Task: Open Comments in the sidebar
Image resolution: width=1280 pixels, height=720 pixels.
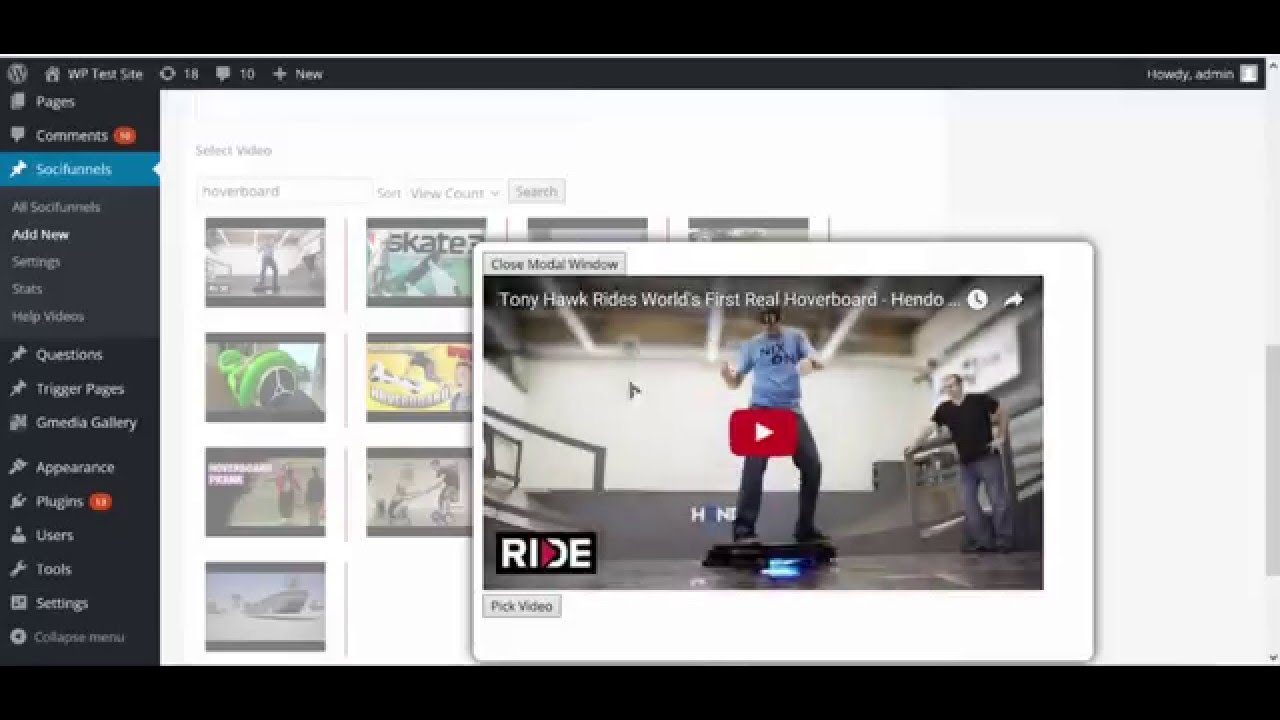Action: click(71, 135)
